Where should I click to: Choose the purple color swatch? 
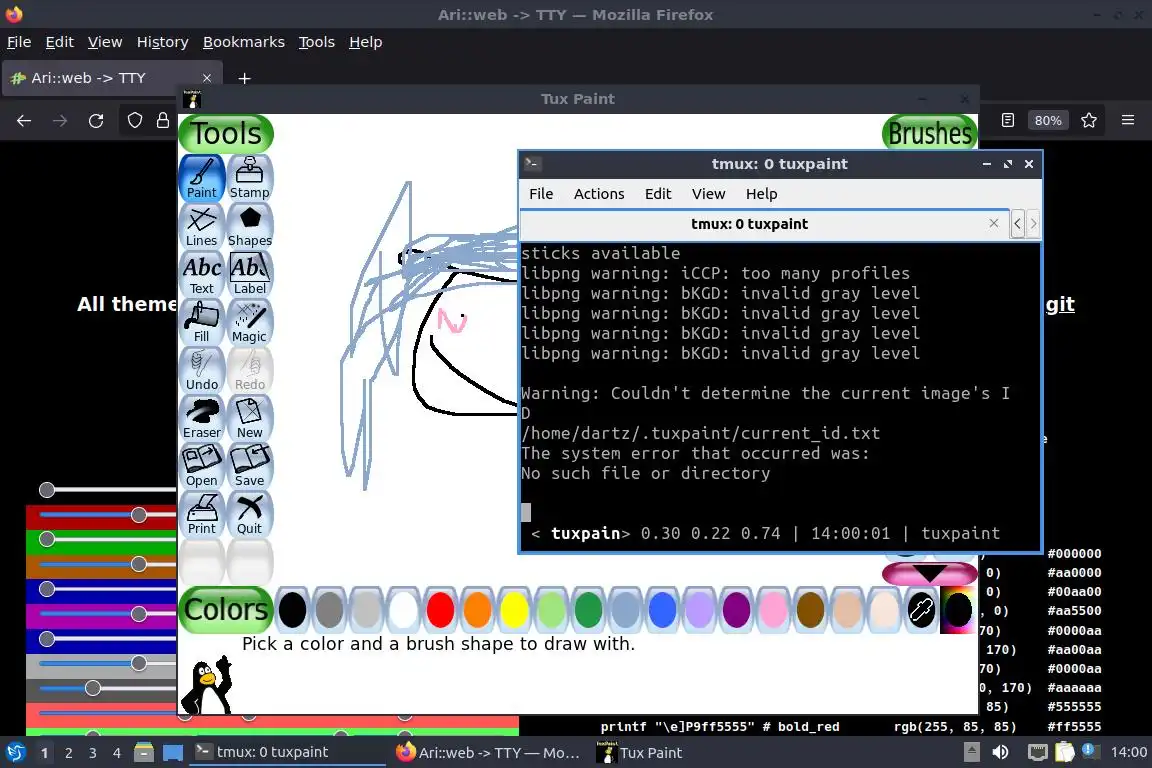click(736, 610)
